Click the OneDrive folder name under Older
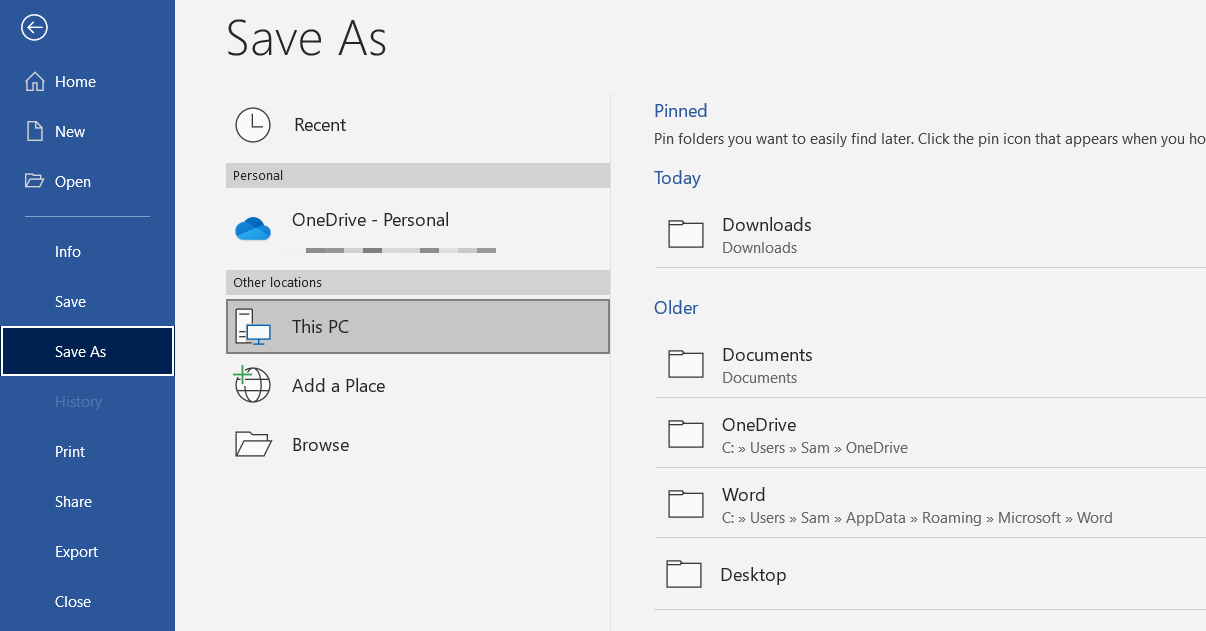The height and width of the screenshot is (631, 1206). tap(759, 425)
